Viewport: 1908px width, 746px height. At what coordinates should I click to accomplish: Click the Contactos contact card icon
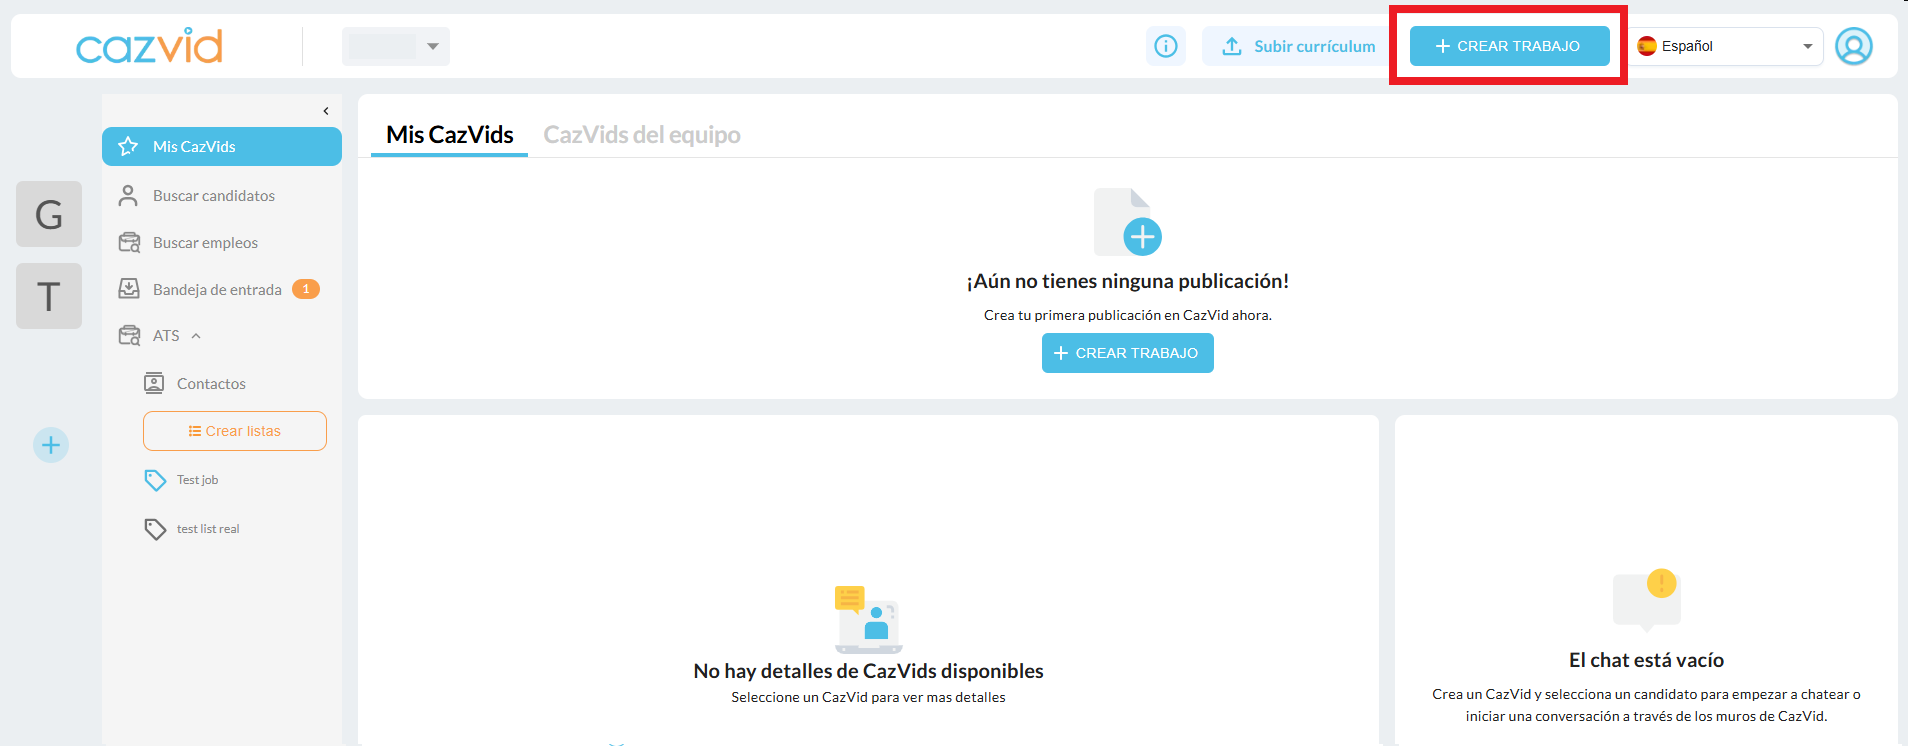pyautogui.click(x=154, y=383)
